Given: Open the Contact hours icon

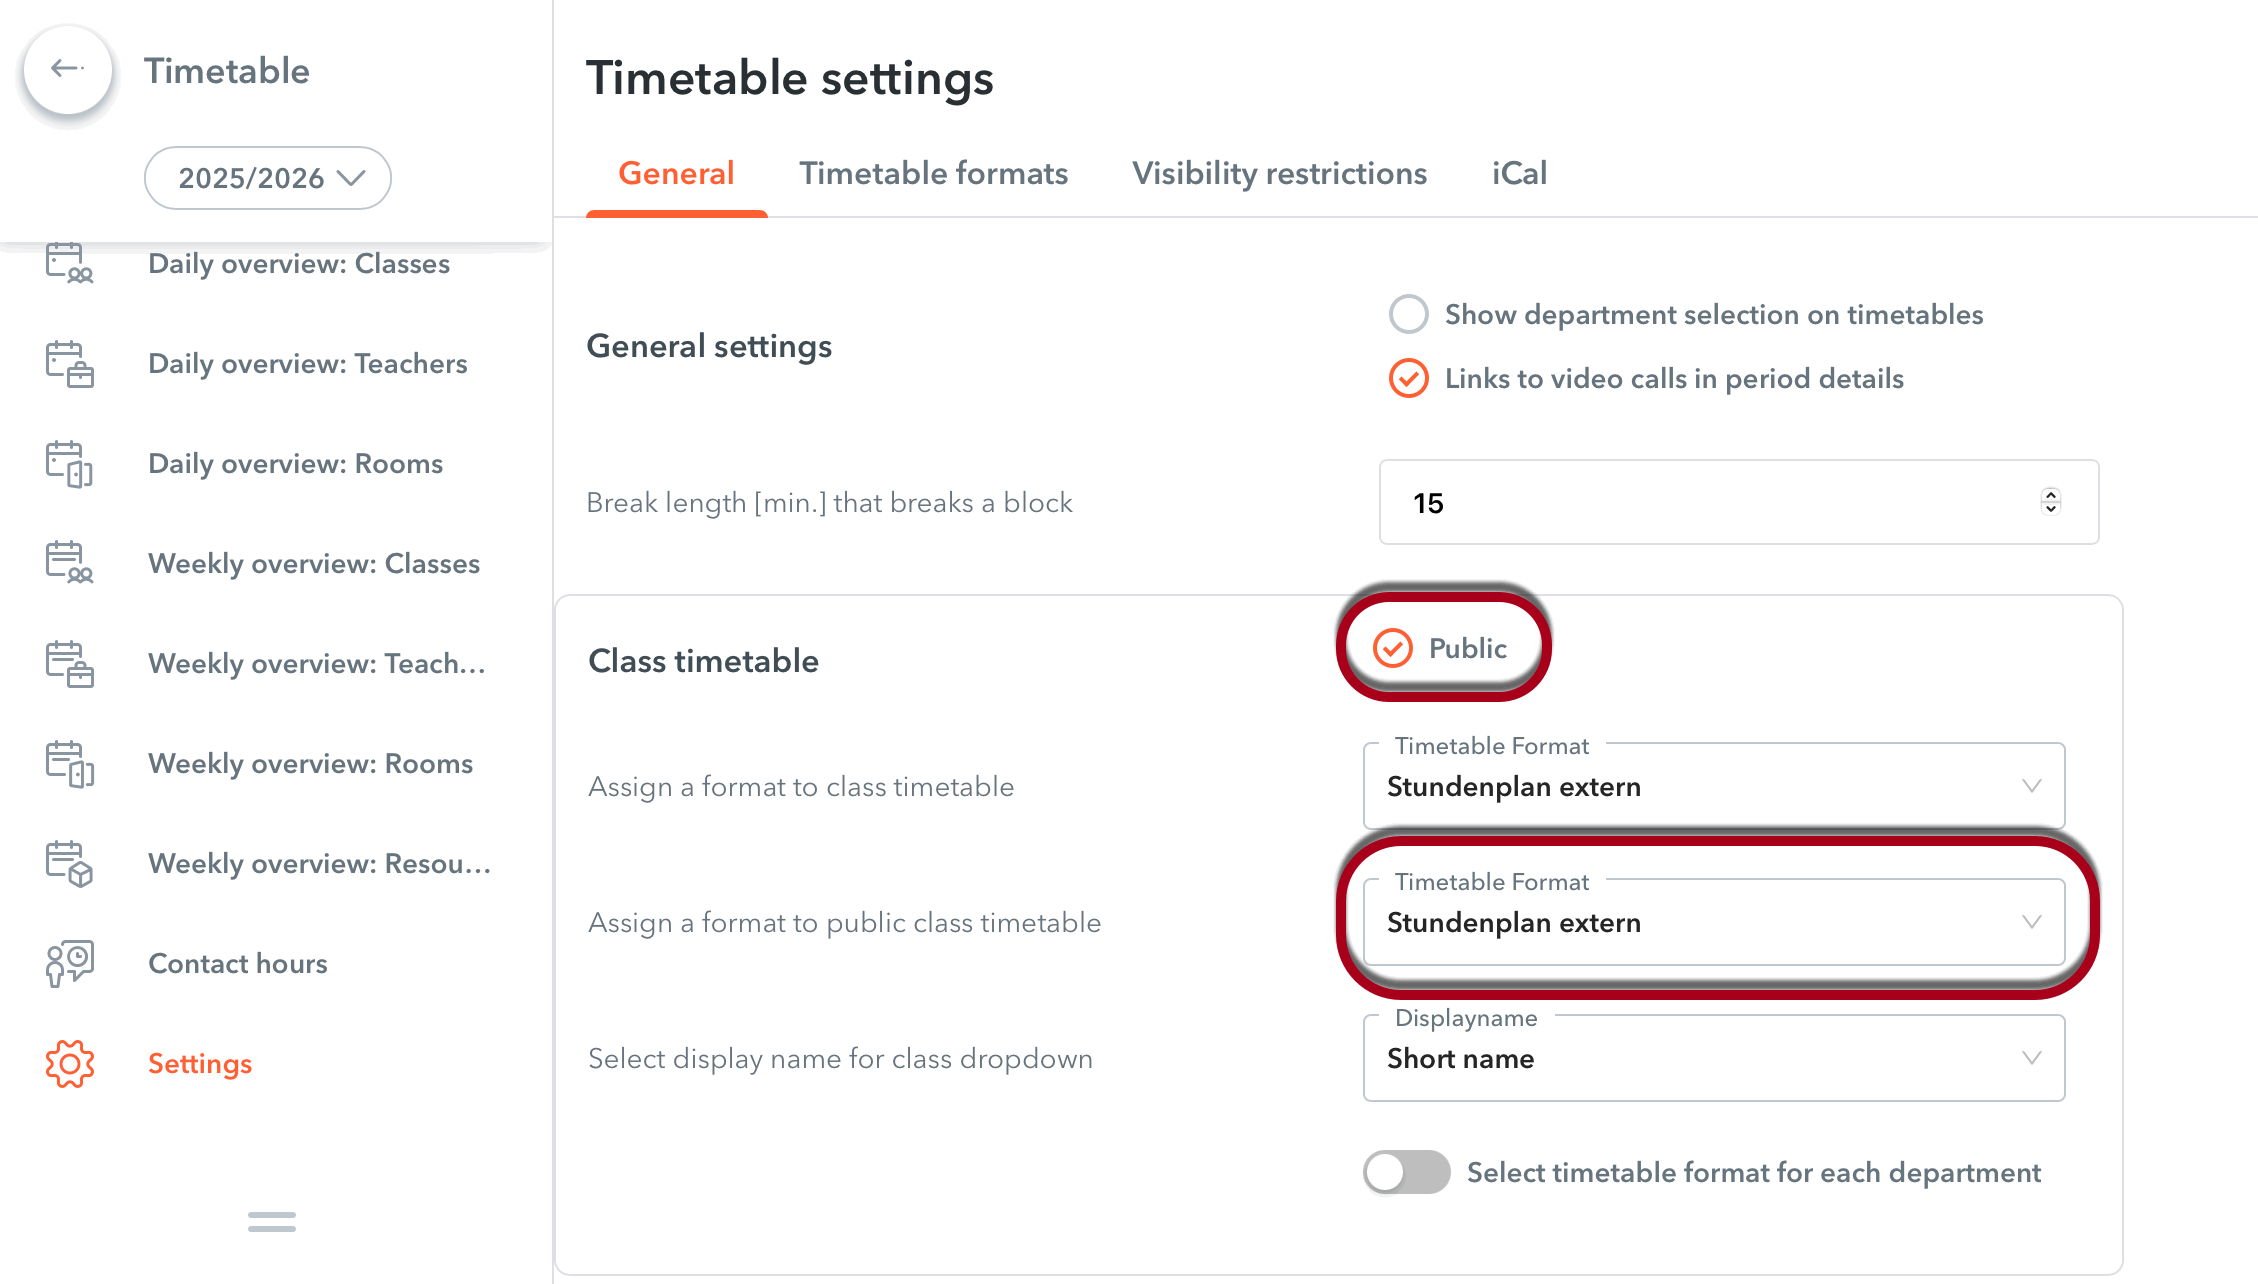Looking at the screenshot, I should point(69,963).
